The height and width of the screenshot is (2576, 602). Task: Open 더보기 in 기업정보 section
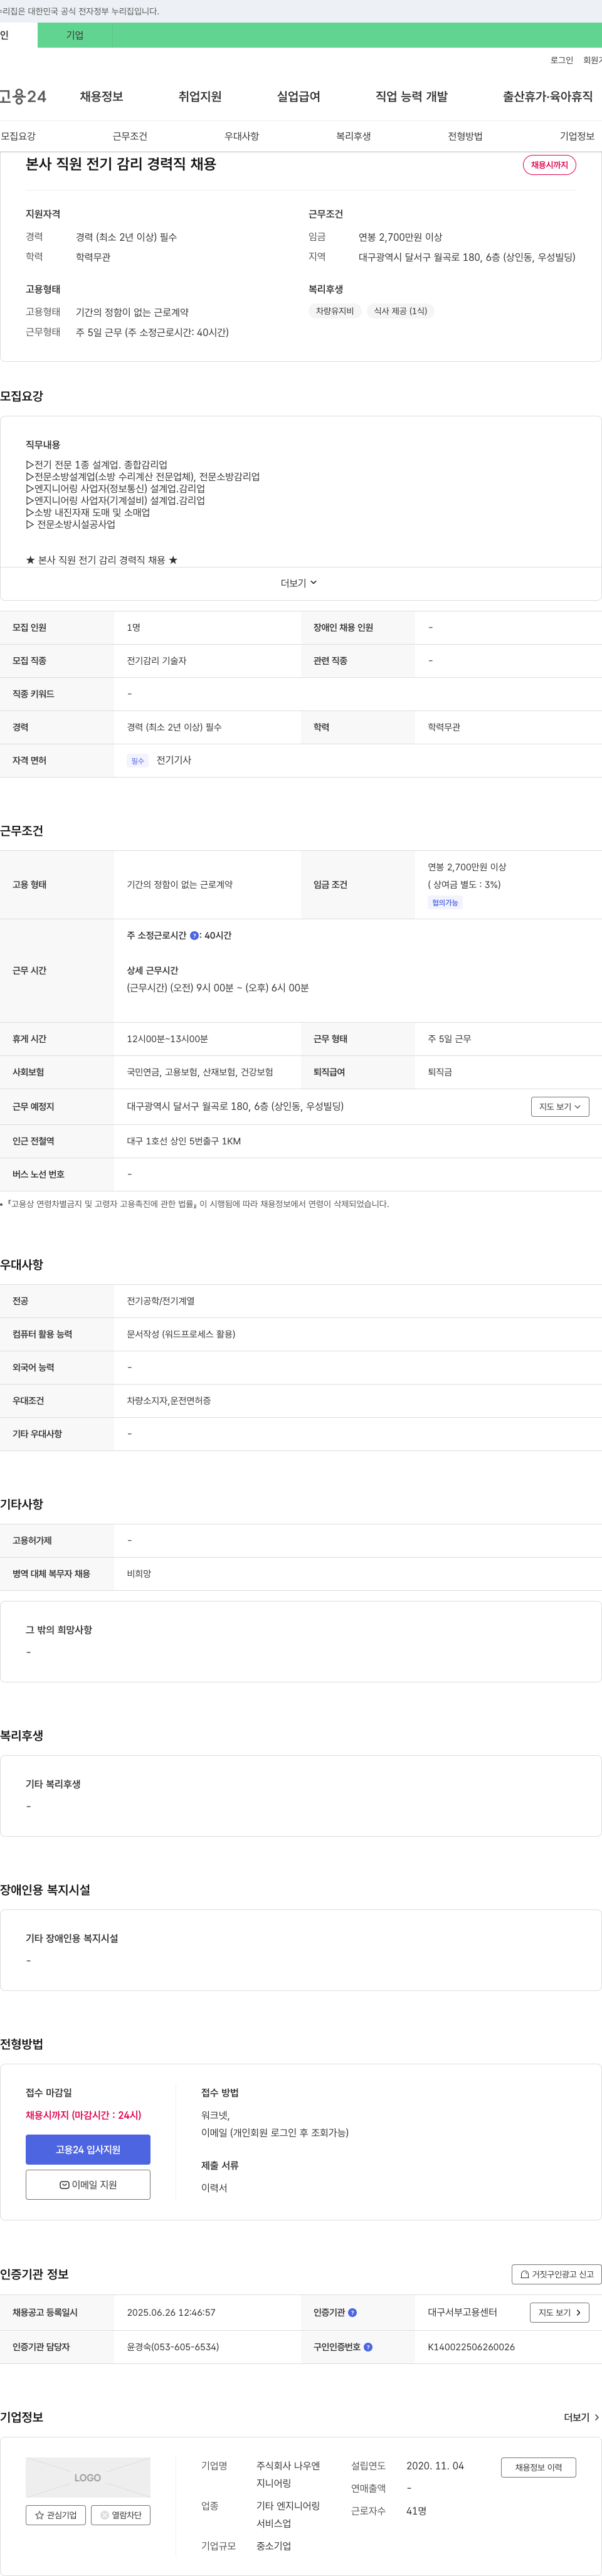coord(581,2418)
